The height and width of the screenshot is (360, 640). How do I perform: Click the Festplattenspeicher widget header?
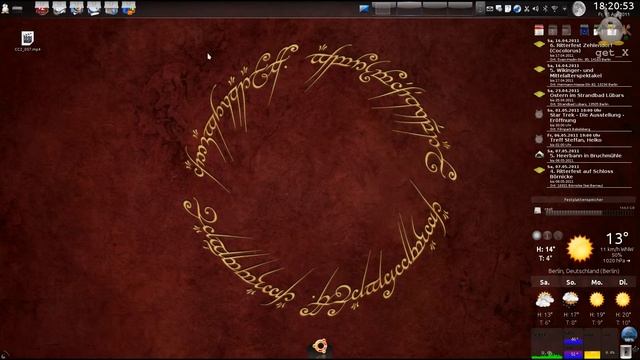(583, 200)
